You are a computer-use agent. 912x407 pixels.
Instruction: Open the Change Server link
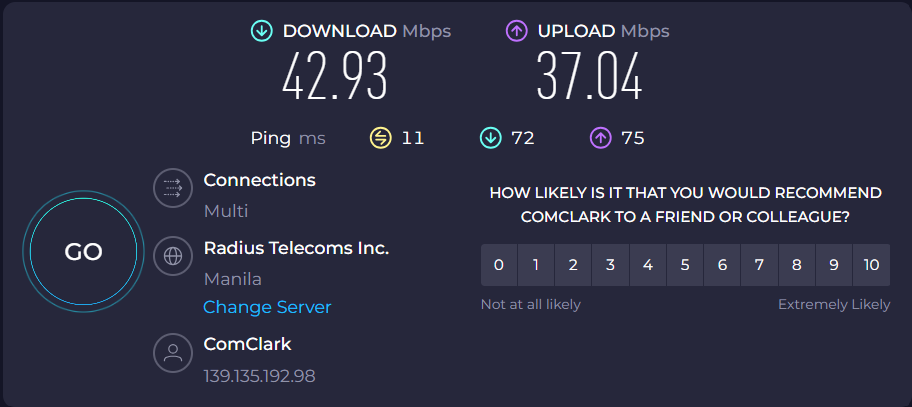click(267, 307)
